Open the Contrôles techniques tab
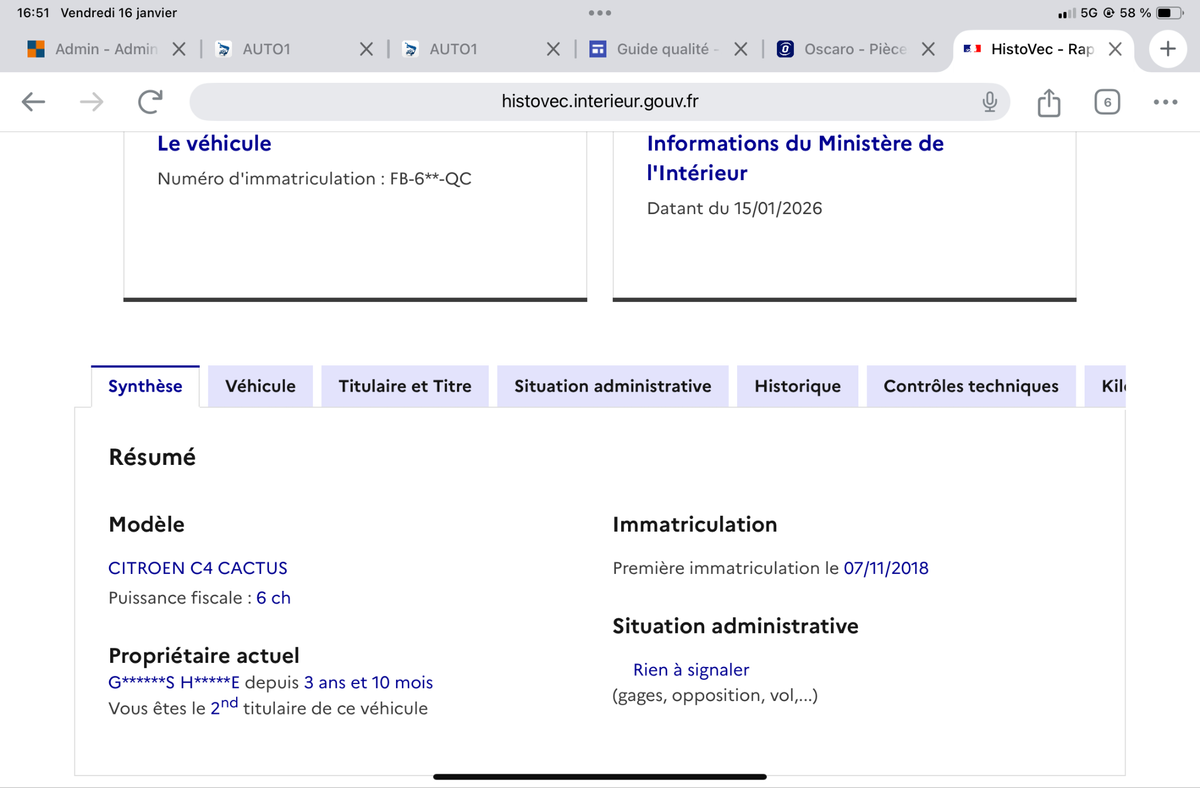 click(x=970, y=386)
